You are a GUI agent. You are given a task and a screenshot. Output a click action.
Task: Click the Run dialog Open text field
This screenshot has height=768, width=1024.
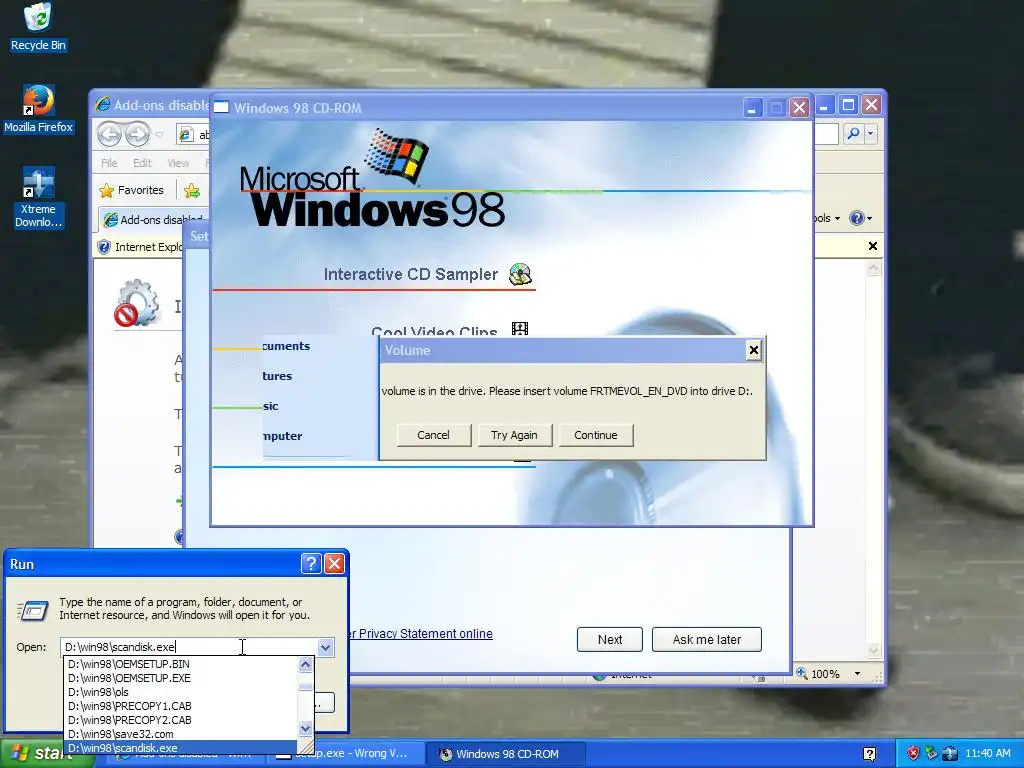(x=189, y=647)
